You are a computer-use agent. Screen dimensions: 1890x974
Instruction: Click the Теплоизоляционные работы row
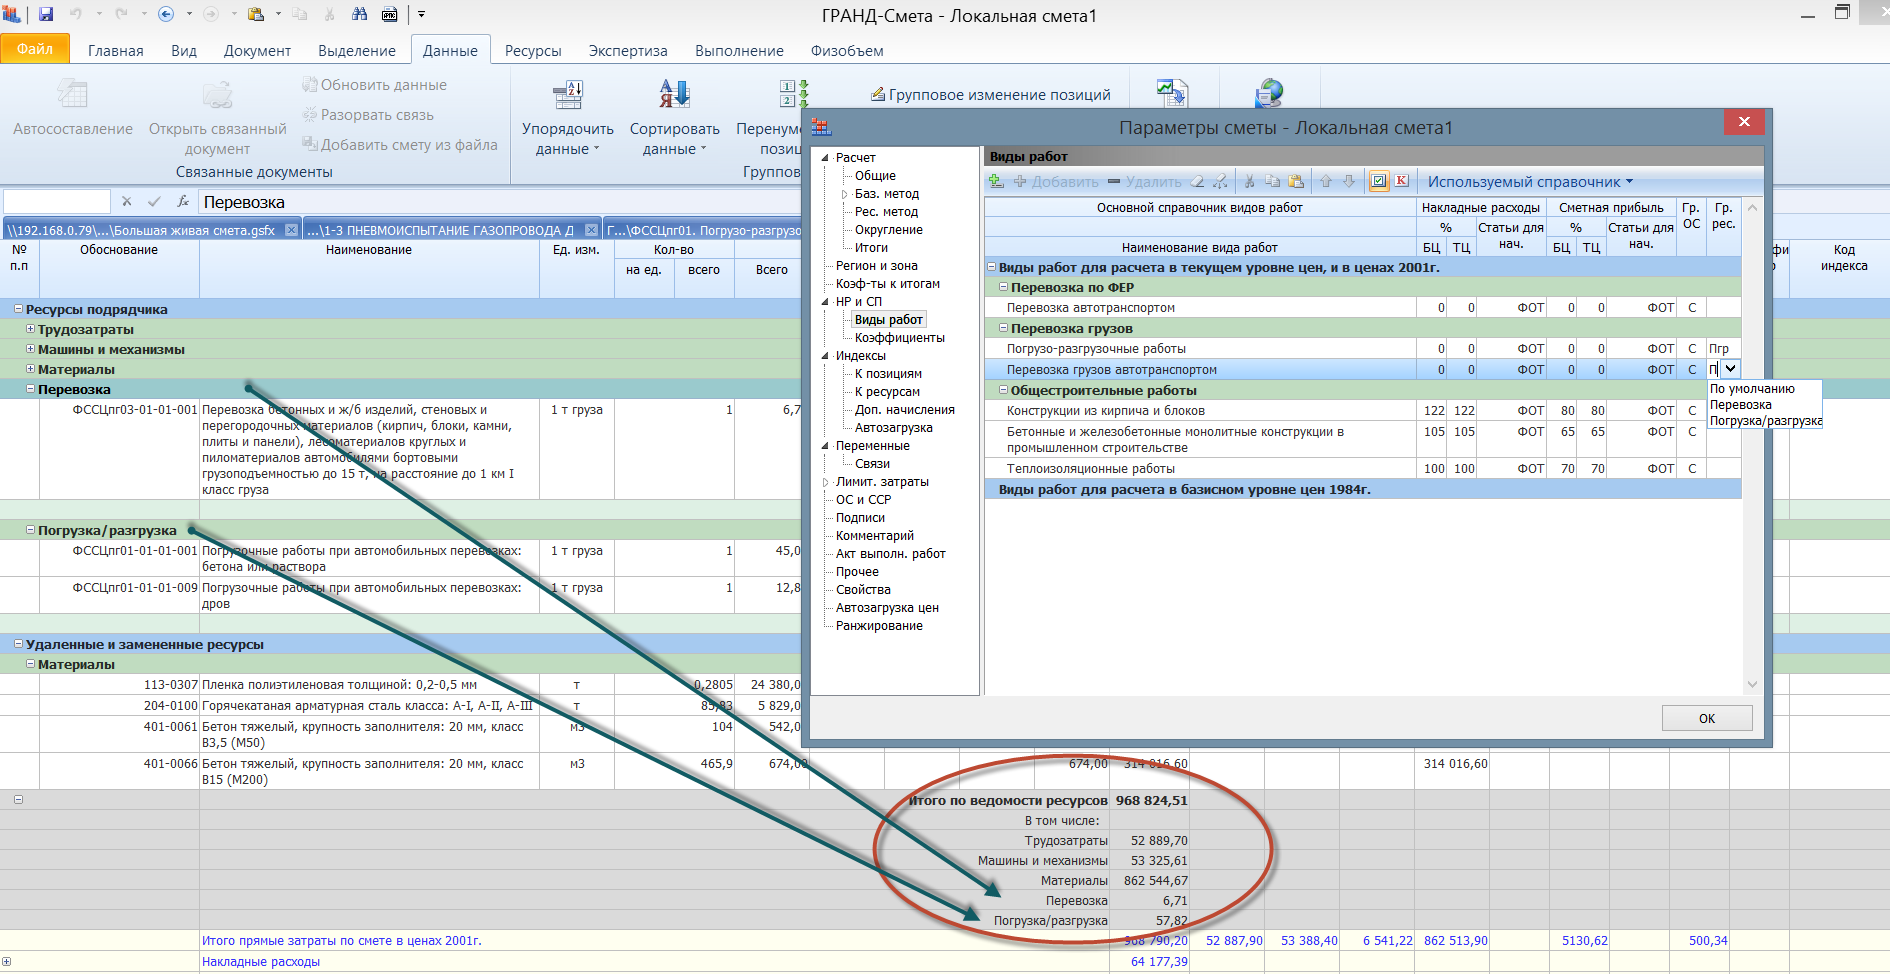point(1362,468)
